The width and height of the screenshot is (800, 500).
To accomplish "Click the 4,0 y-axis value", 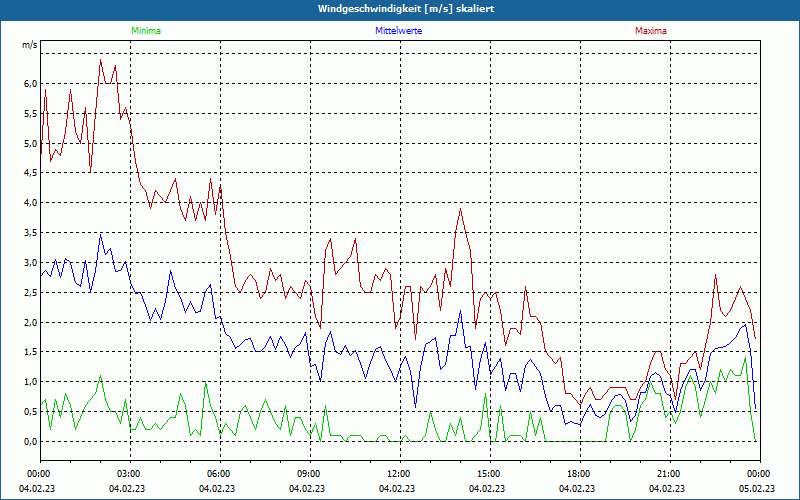I will (31, 203).
